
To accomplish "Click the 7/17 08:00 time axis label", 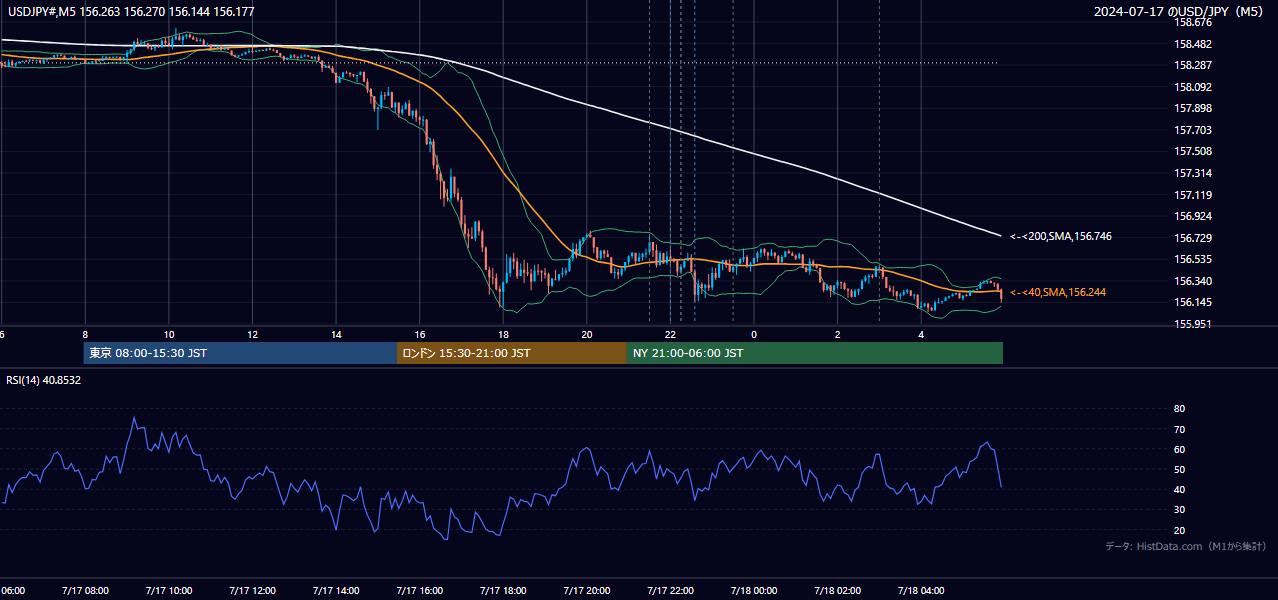I will pyautogui.click(x=85, y=590).
